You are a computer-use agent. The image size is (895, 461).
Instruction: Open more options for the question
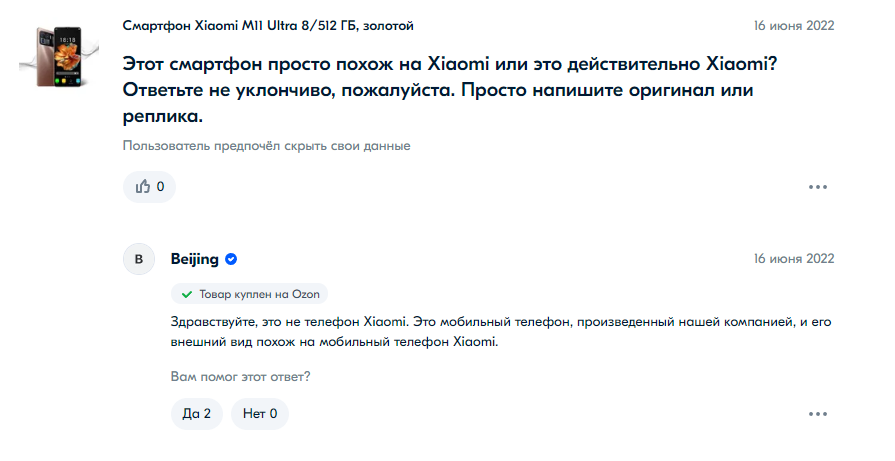point(818,187)
